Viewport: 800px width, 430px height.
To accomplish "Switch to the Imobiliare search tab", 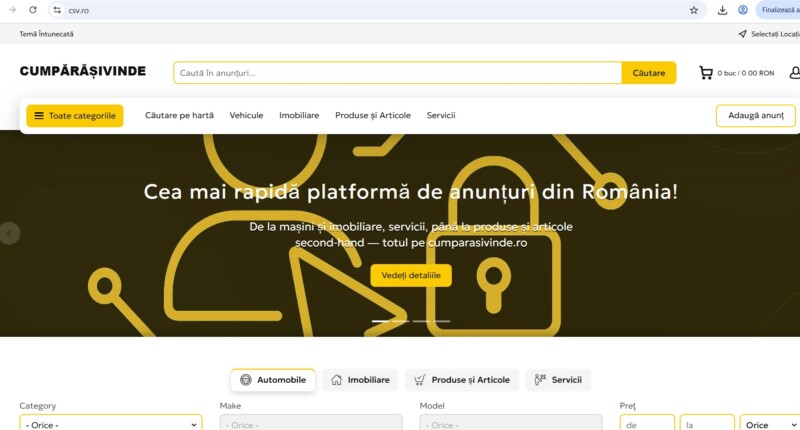I will (360, 380).
